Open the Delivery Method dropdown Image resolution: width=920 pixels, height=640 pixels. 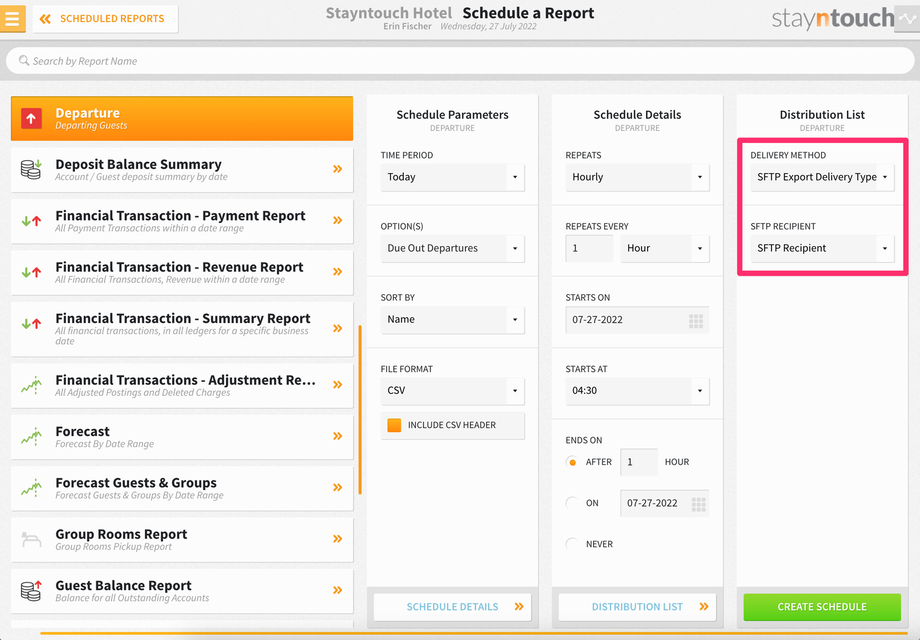[x=822, y=177]
